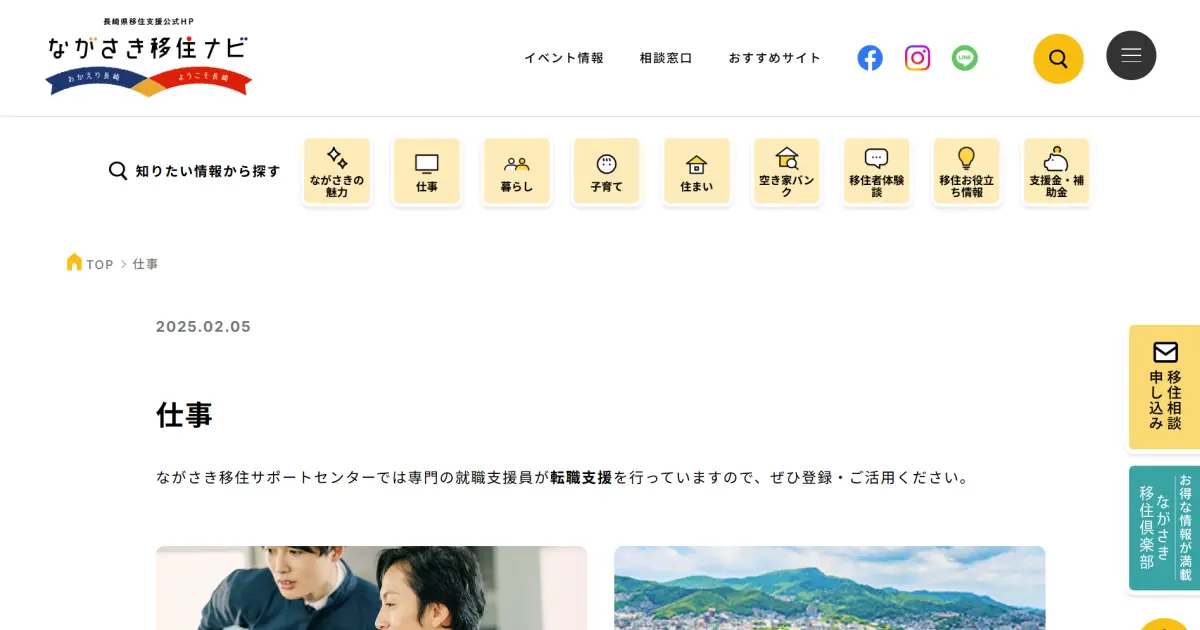Open the Facebook page icon

tap(870, 58)
